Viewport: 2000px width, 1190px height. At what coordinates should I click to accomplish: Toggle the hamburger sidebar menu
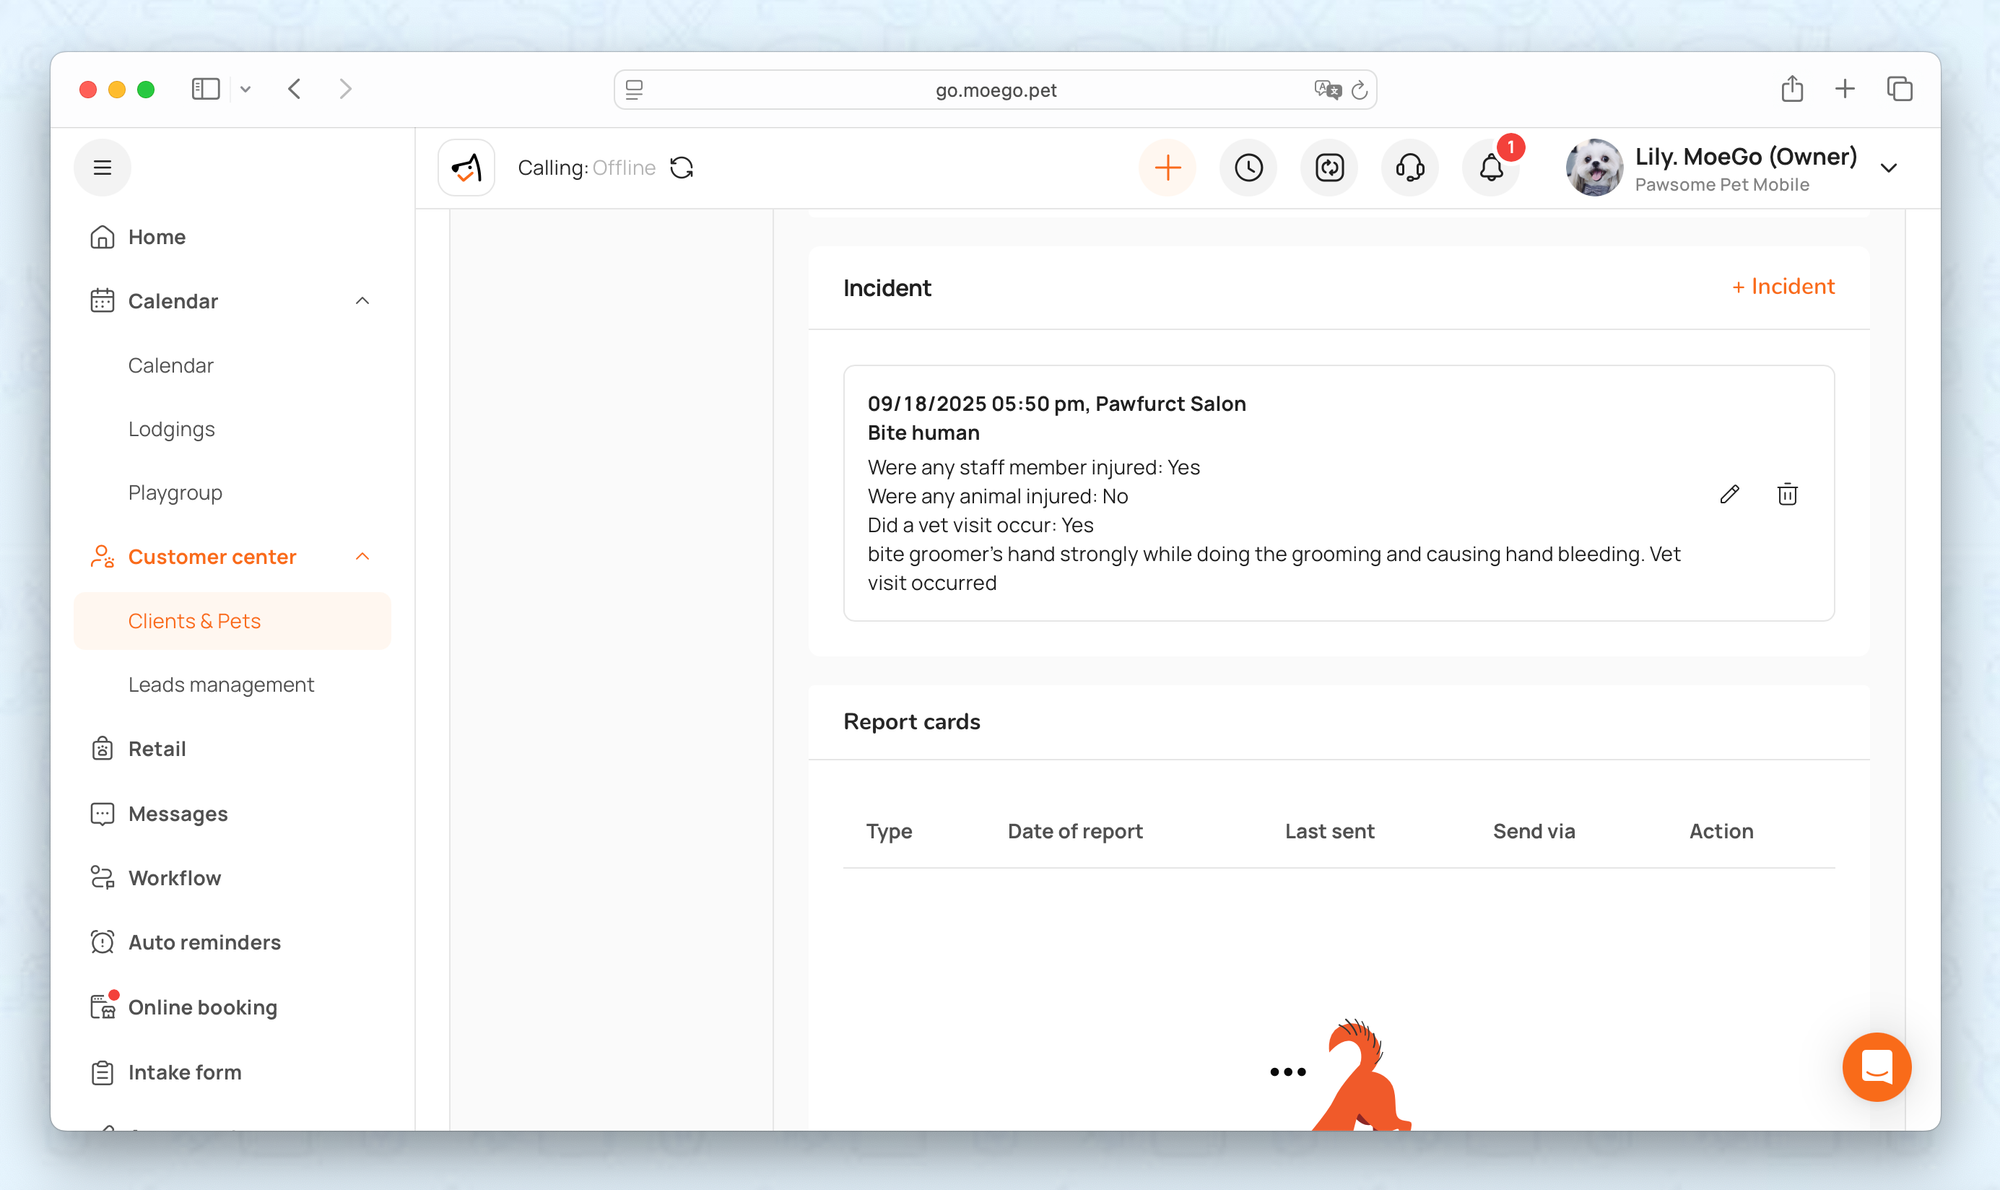[x=102, y=168]
